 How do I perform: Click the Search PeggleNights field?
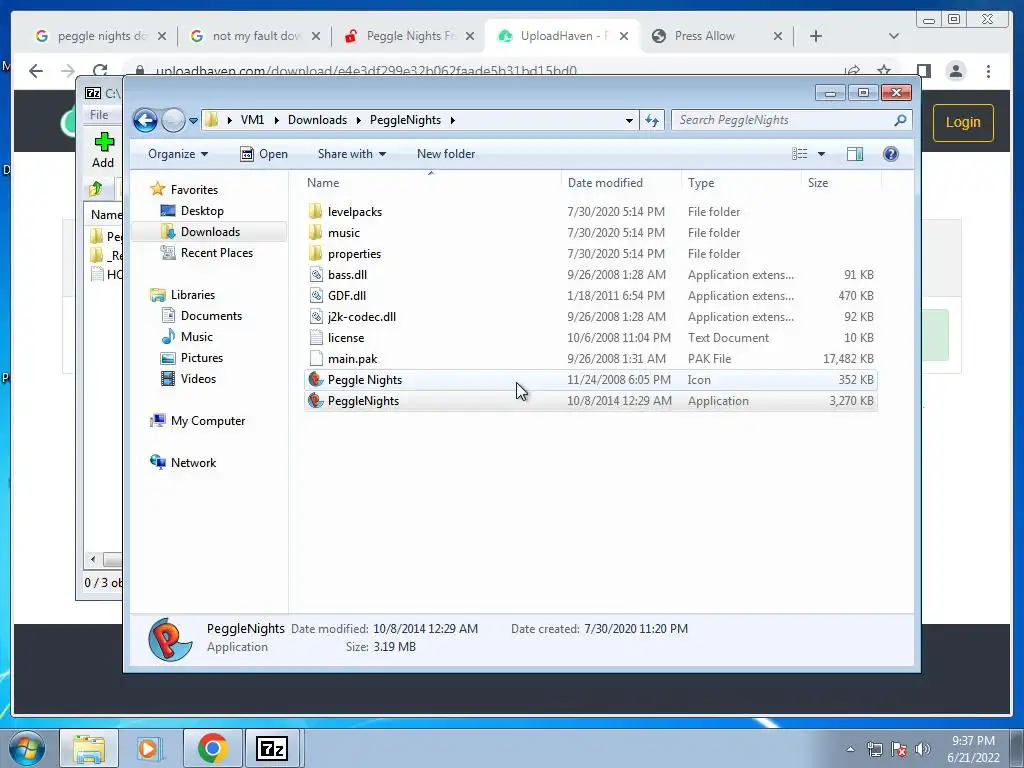click(x=791, y=120)
